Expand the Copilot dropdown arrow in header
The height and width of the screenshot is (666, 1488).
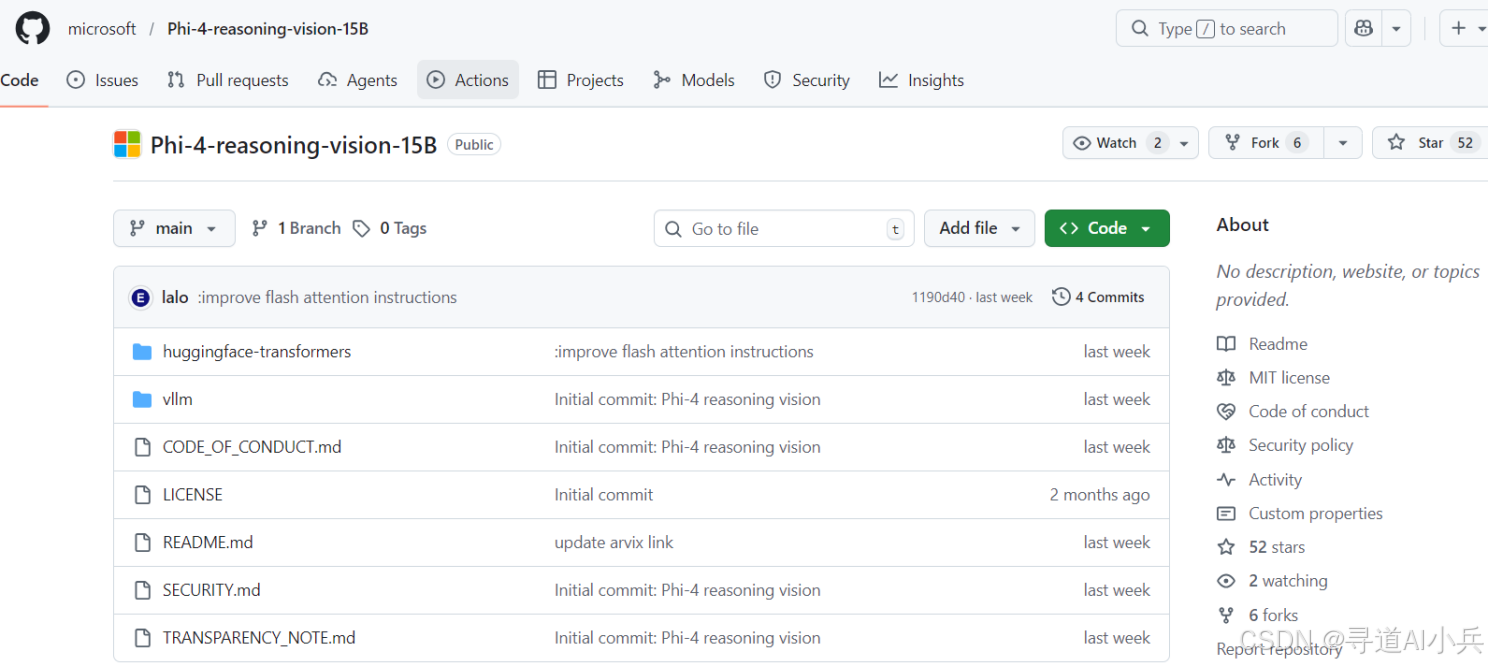pos(1396,29)
